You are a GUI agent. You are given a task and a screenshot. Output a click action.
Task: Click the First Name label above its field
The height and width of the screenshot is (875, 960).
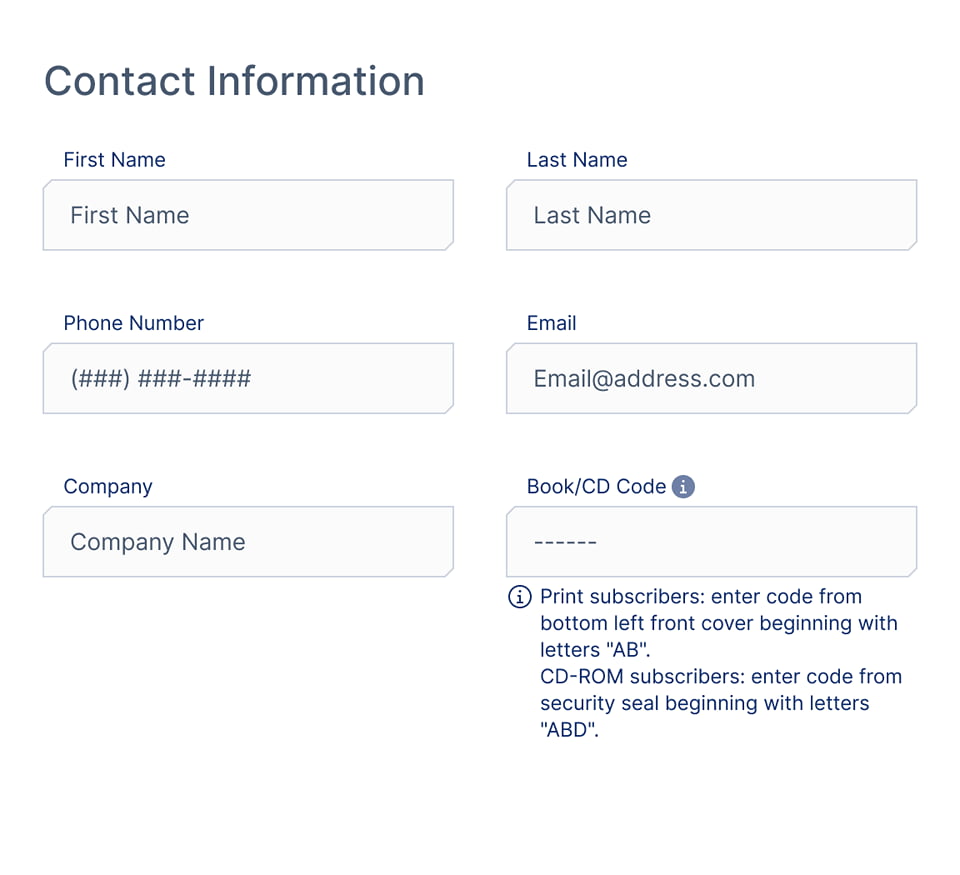114,160
